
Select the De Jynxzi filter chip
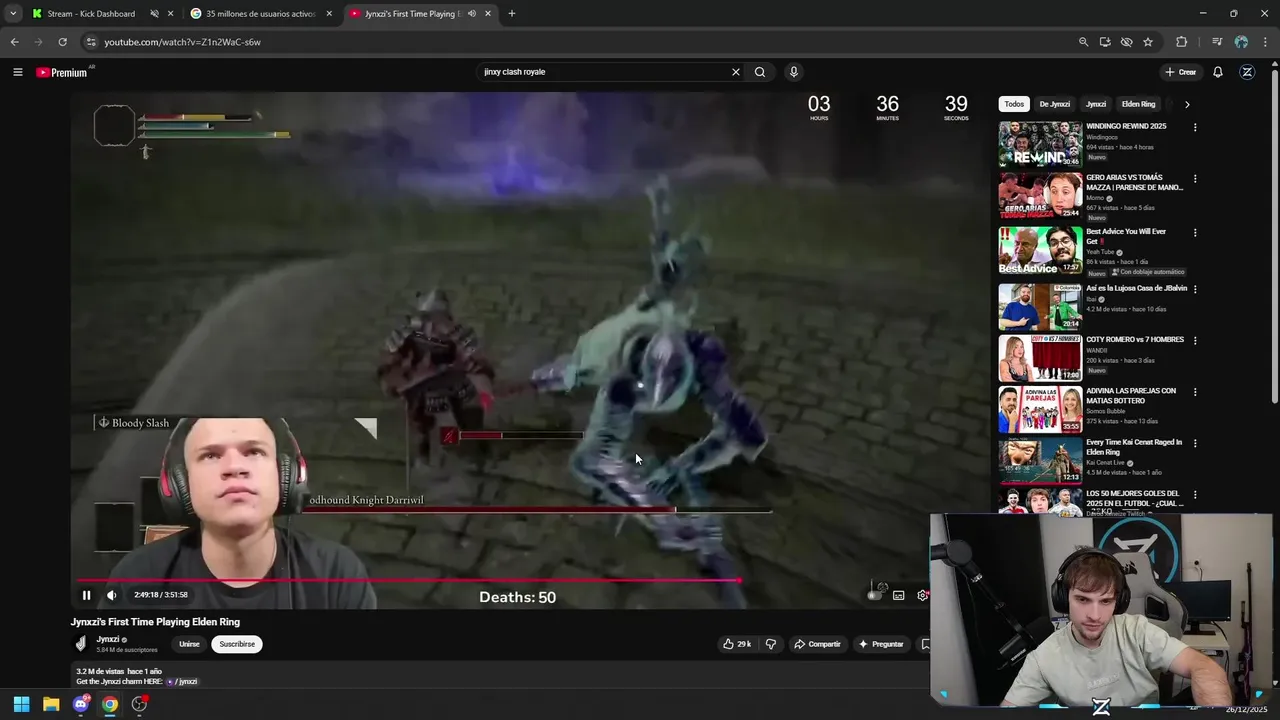[x=1054, y=104]
